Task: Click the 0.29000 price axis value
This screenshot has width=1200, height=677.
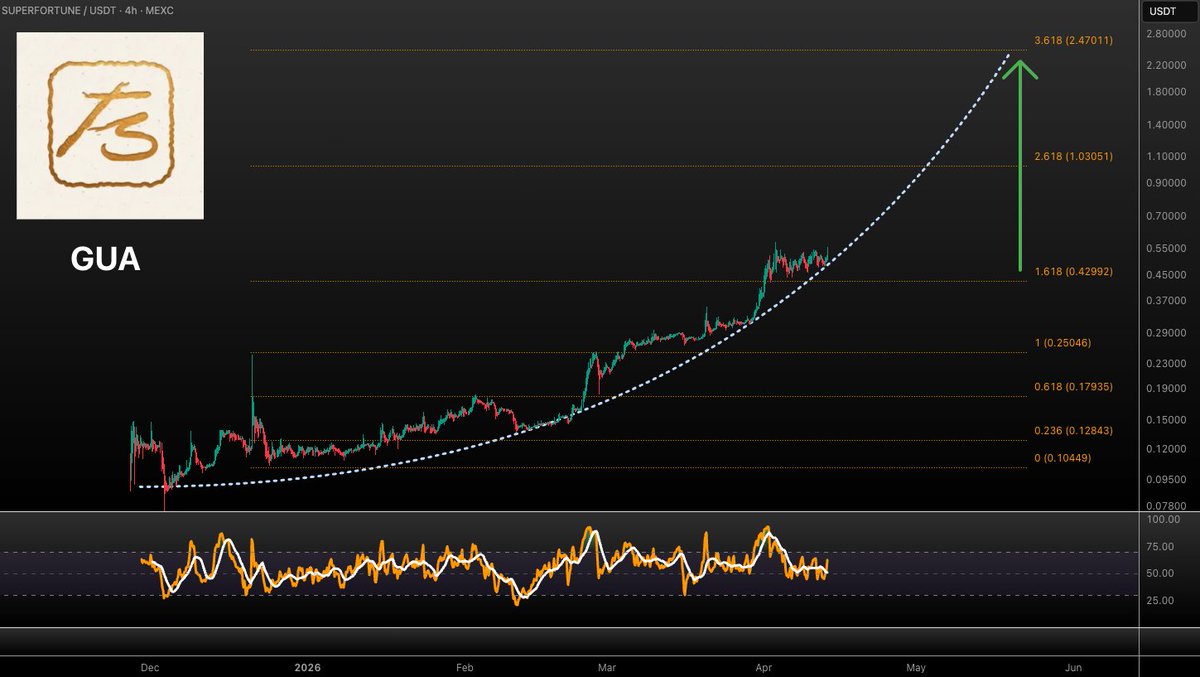Action: (x=1166, y=332)
